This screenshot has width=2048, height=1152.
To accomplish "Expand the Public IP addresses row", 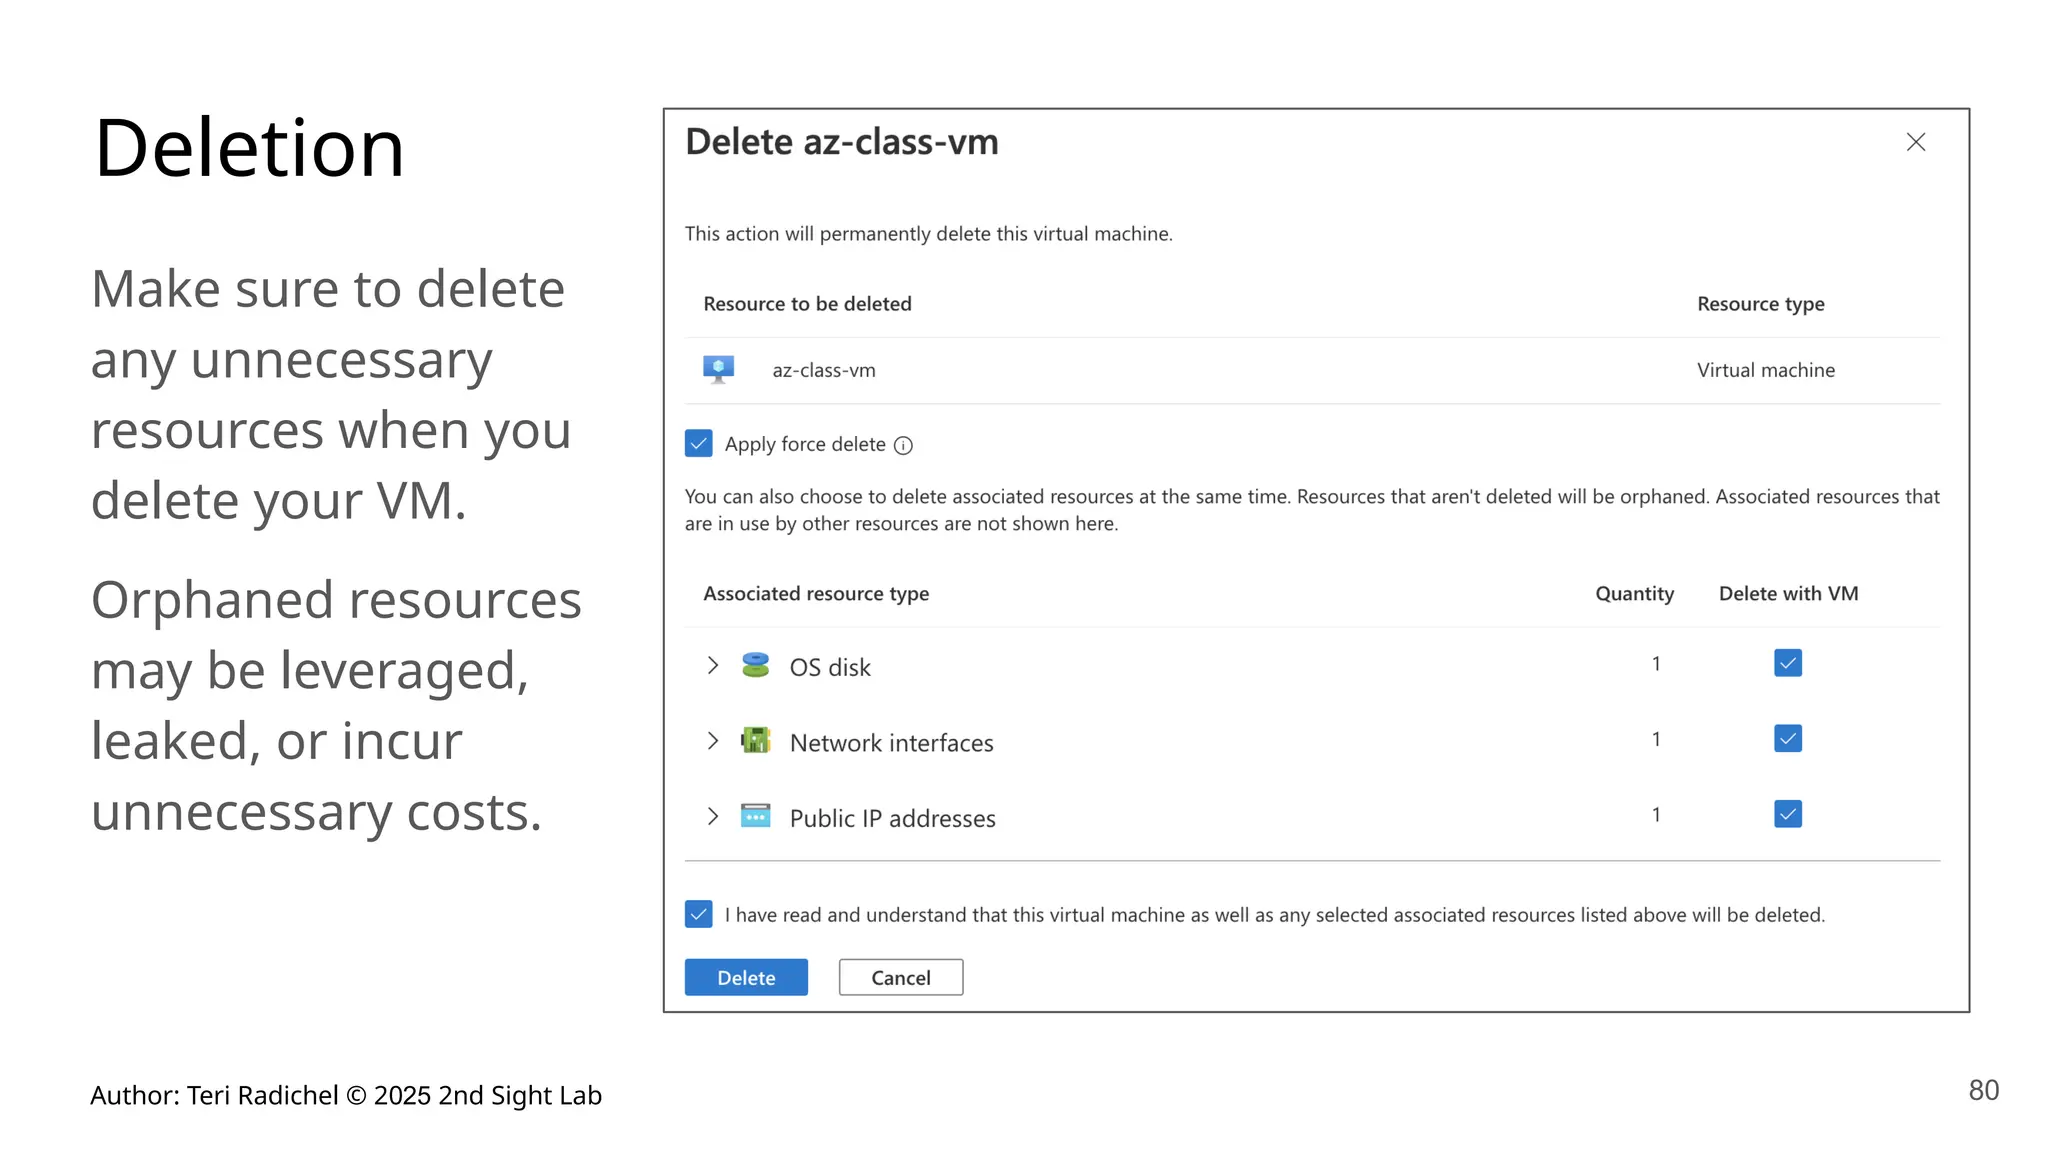I will pyautogui.click(x=712, y=816).
